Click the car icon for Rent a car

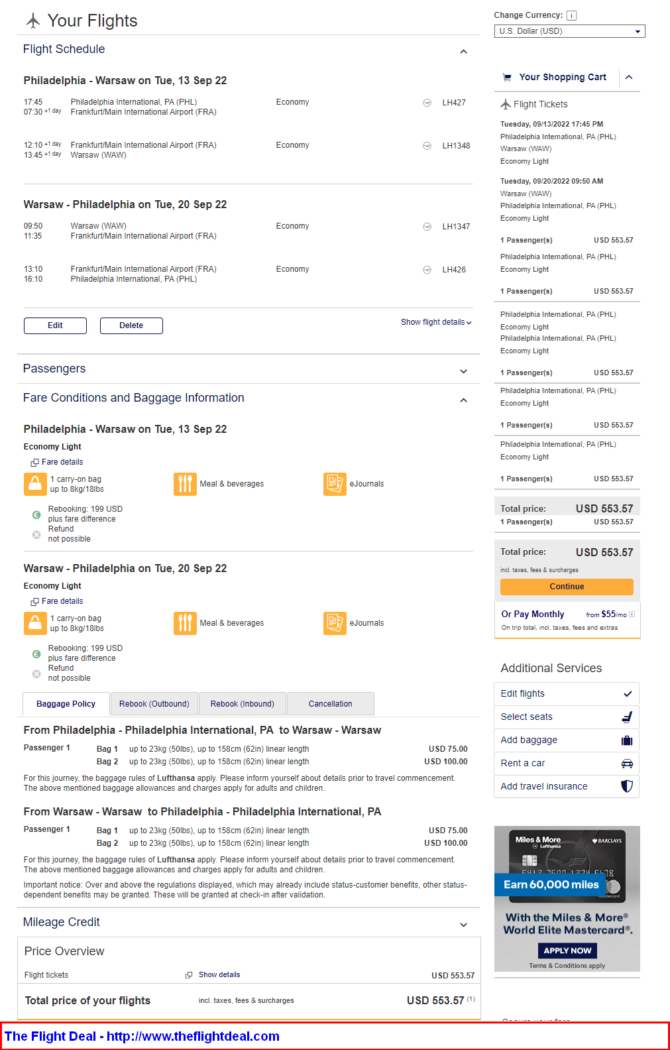point(627,763)
